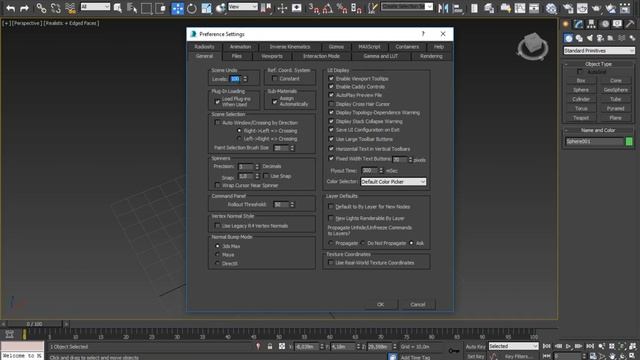Open the reference coordinate View dropdown
The height and width of the screenshot is (360, 640).
coord(243,7)
